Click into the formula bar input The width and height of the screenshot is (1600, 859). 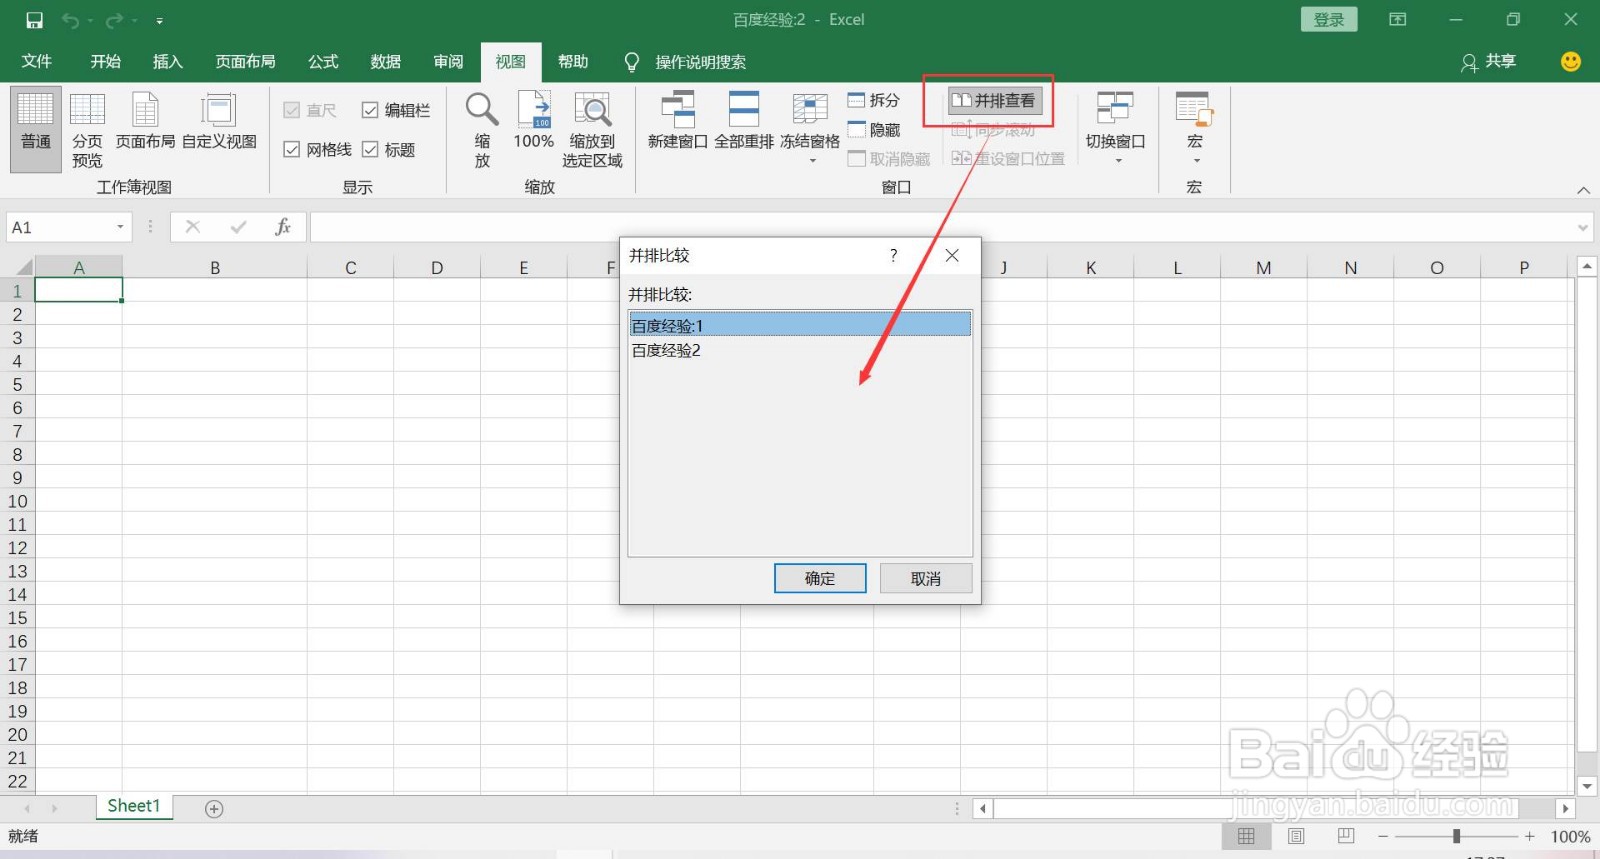[x=940, y=227]
